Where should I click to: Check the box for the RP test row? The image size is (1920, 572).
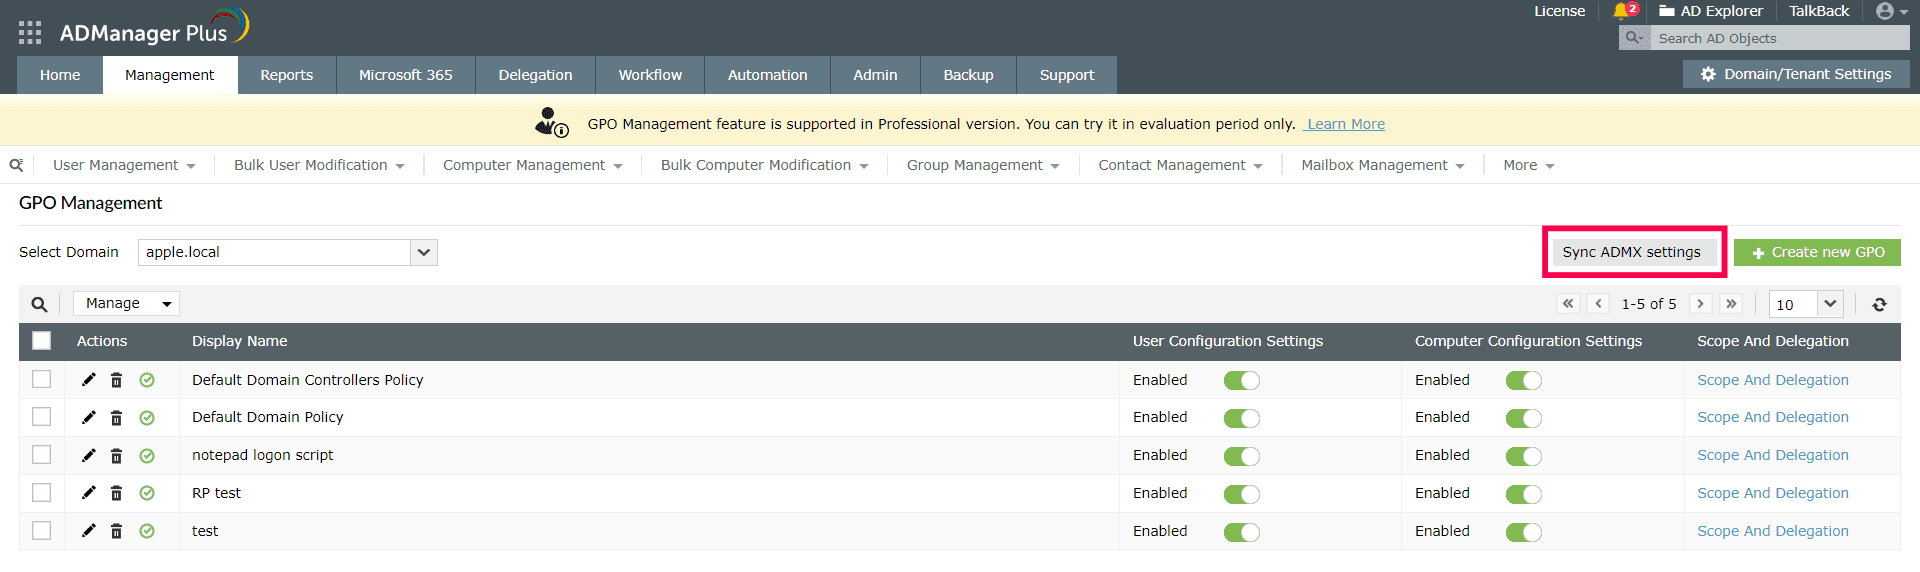42,493
